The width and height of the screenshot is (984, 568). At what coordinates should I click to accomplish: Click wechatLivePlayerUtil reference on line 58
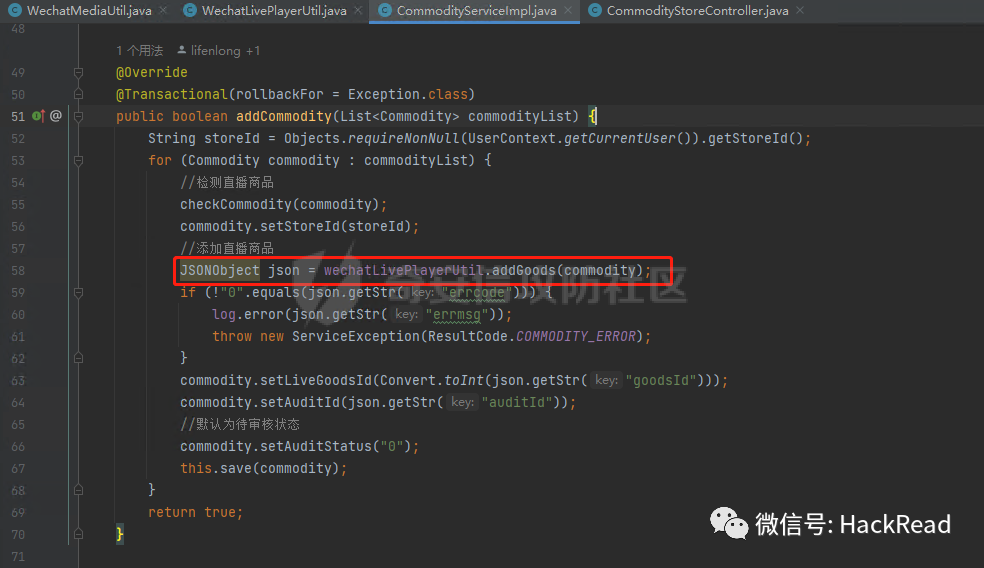coord(404,271)
